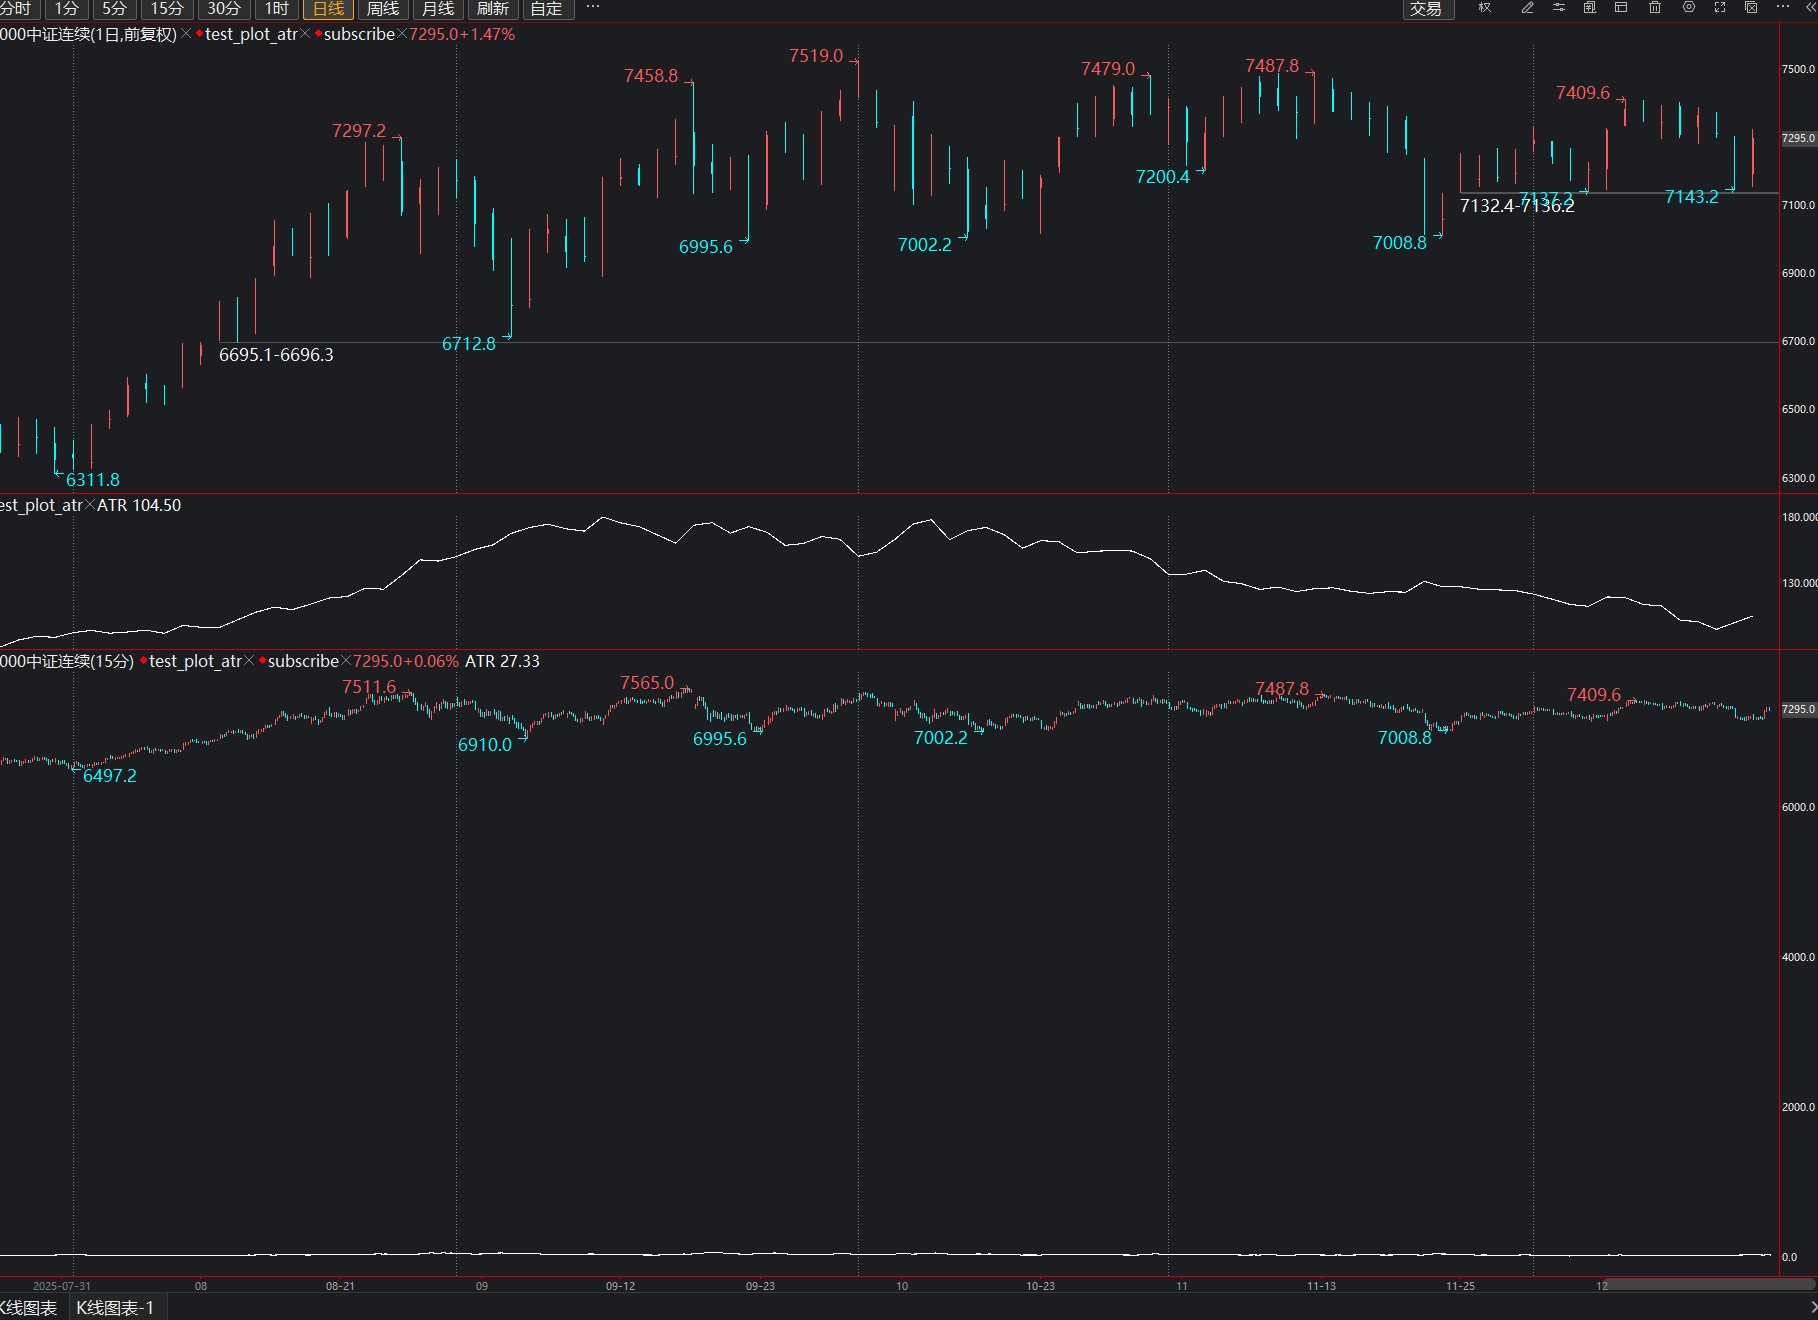
Task: Collapse panel with the double chevron arrow
Action: (1811, 8)
